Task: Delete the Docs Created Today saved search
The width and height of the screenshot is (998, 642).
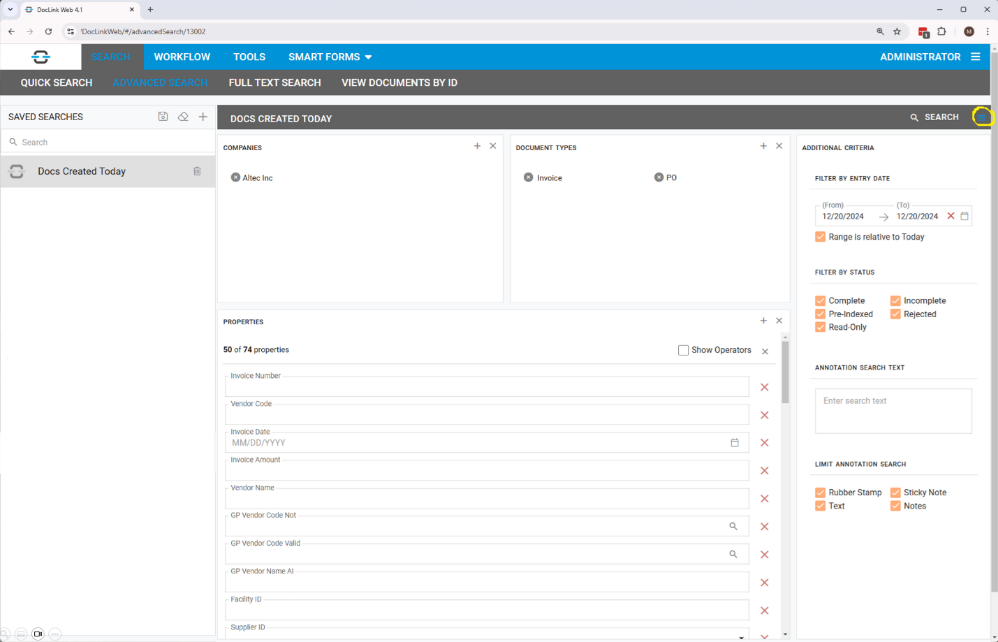Action: [x=197, y=171]
